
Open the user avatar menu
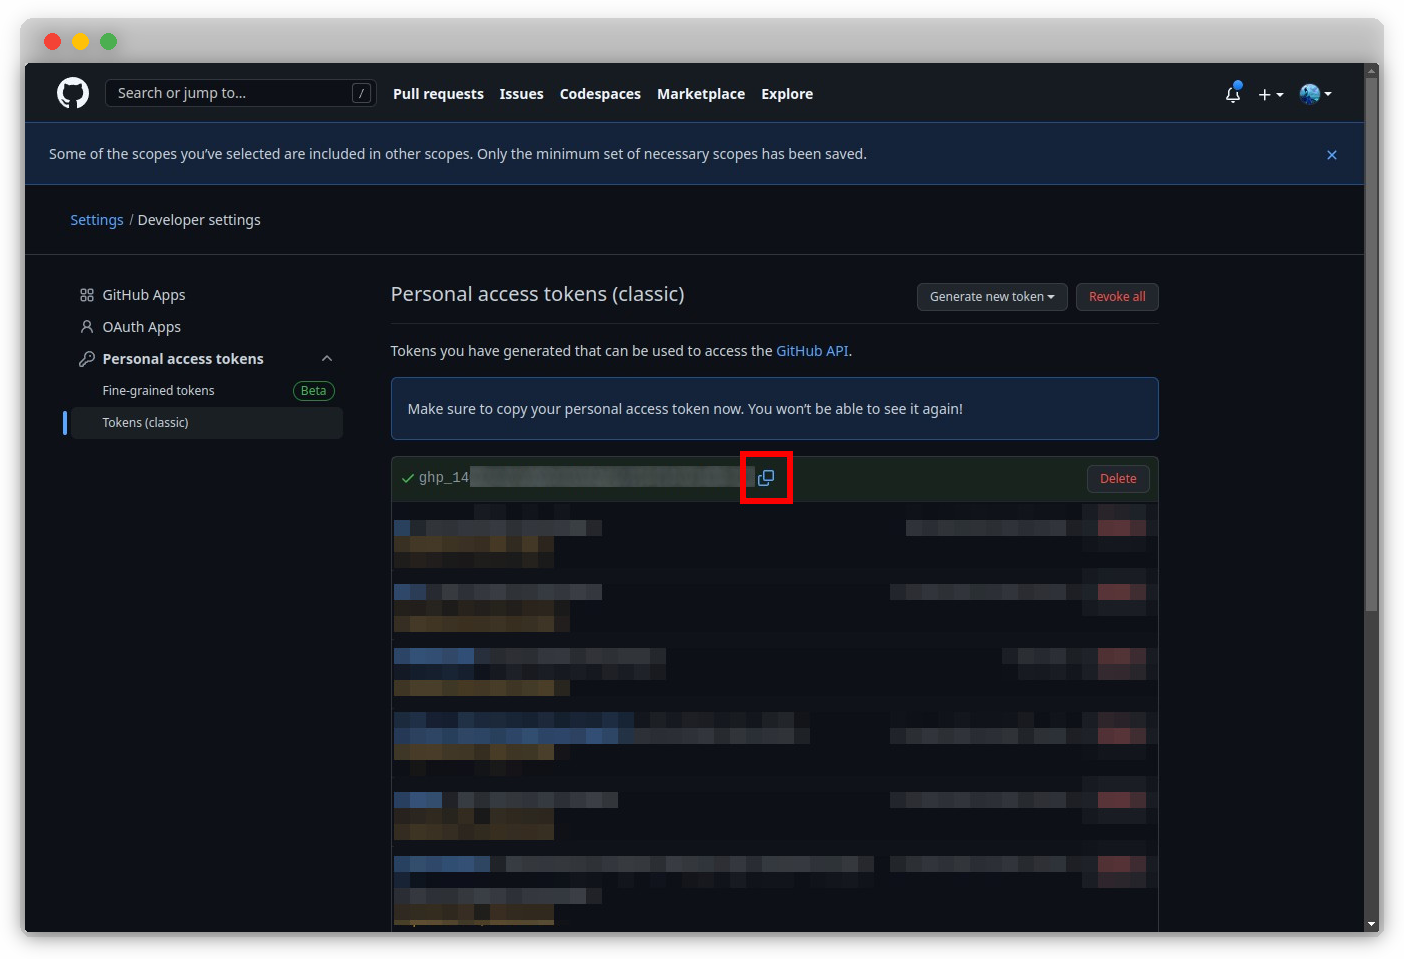pos(1315,94)
